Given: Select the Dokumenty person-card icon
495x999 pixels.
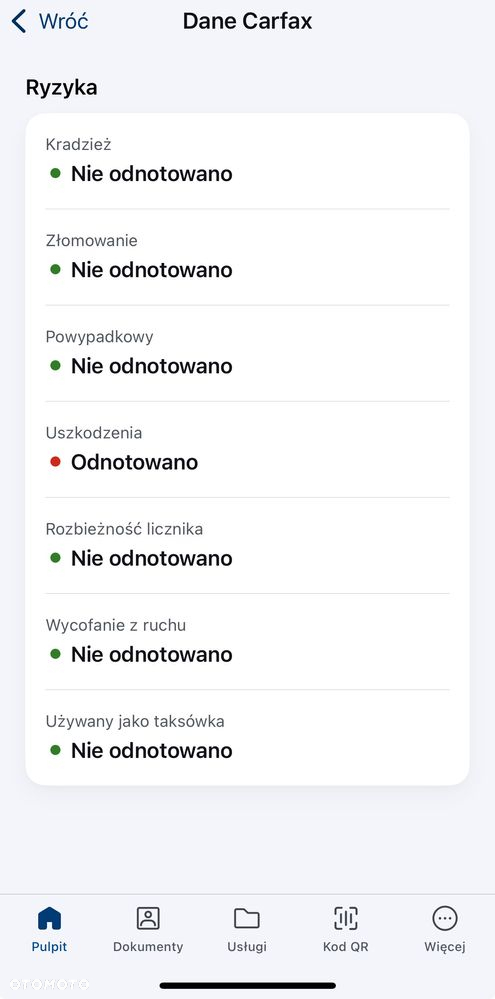Looking at the screenshot, I should tap(148, 918).
